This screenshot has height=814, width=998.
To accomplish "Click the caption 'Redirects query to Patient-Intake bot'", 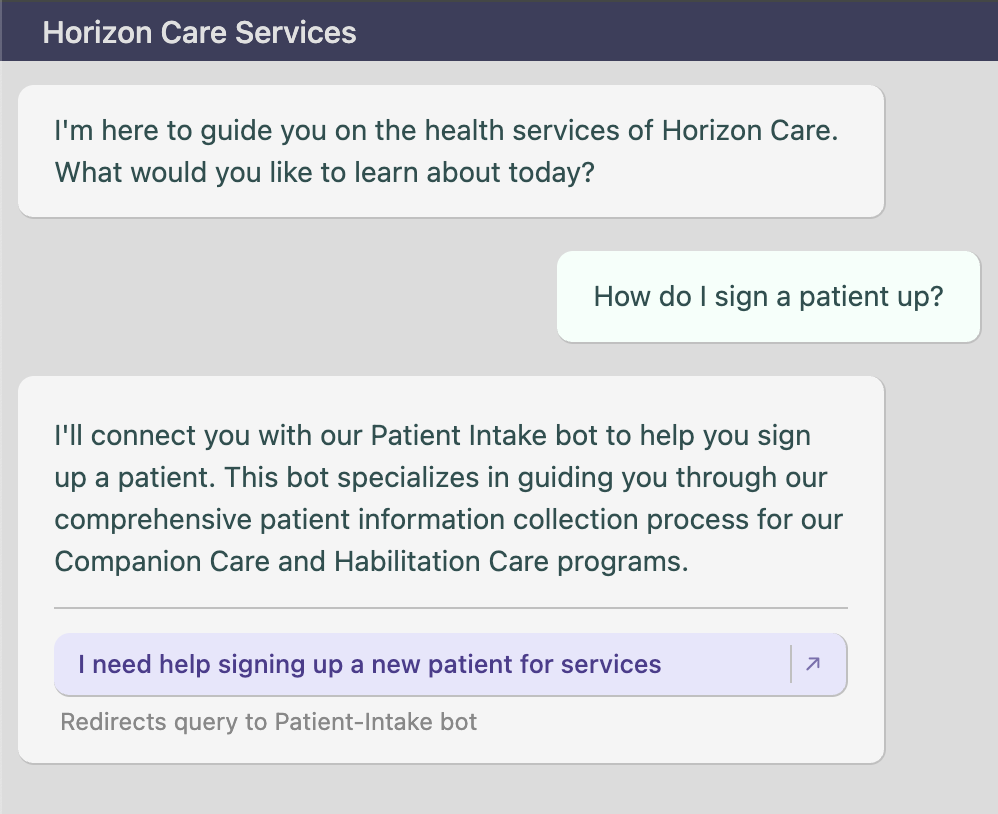I will click(269, 721).
